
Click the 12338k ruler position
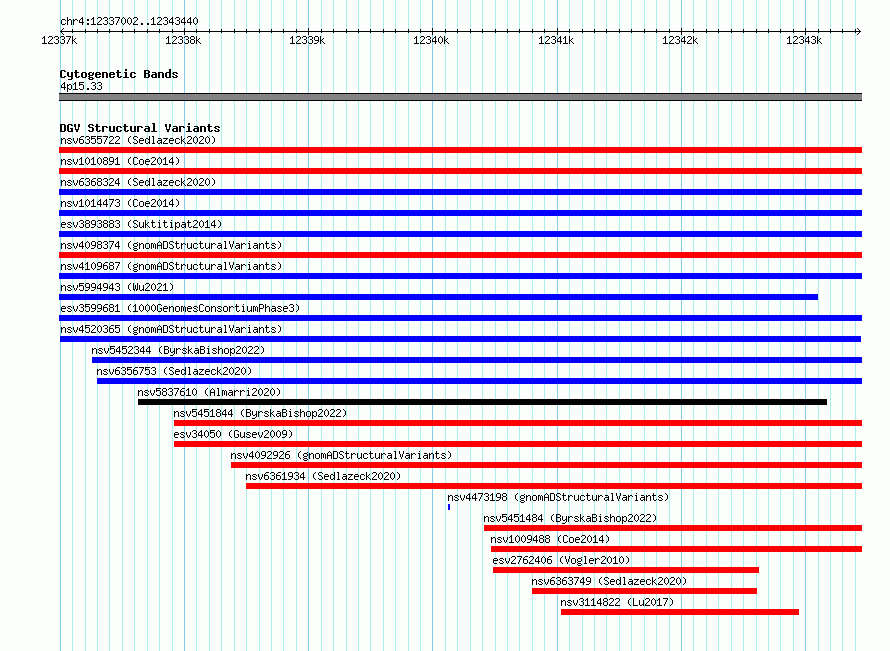point(183,40)
